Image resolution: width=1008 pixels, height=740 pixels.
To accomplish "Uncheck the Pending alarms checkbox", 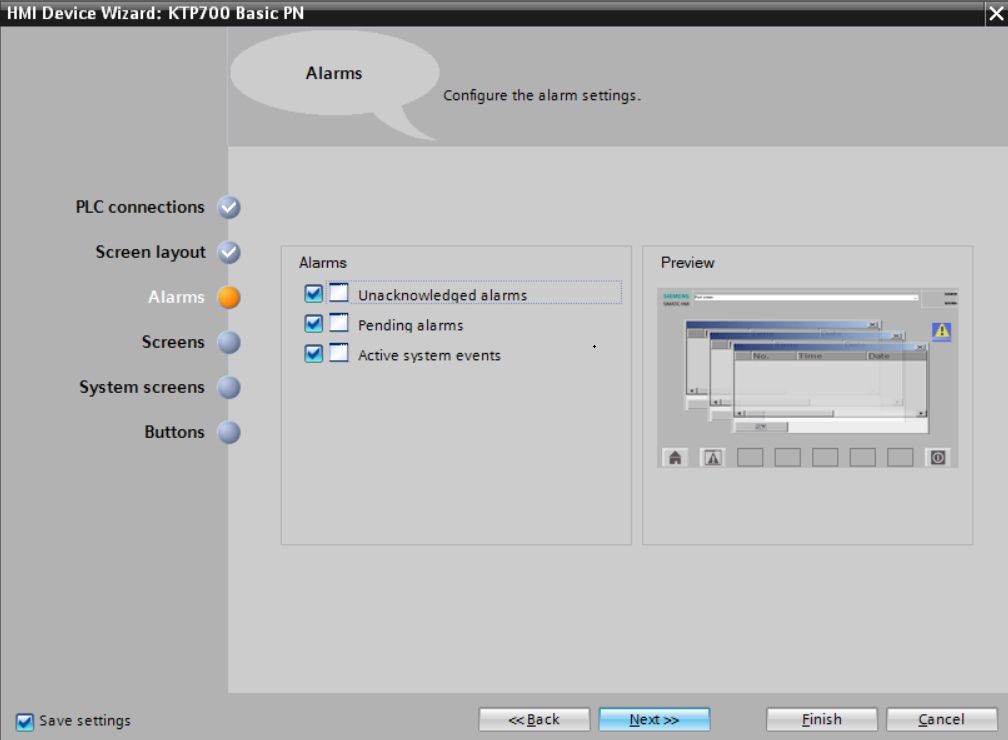I will (x=314, y=323).
